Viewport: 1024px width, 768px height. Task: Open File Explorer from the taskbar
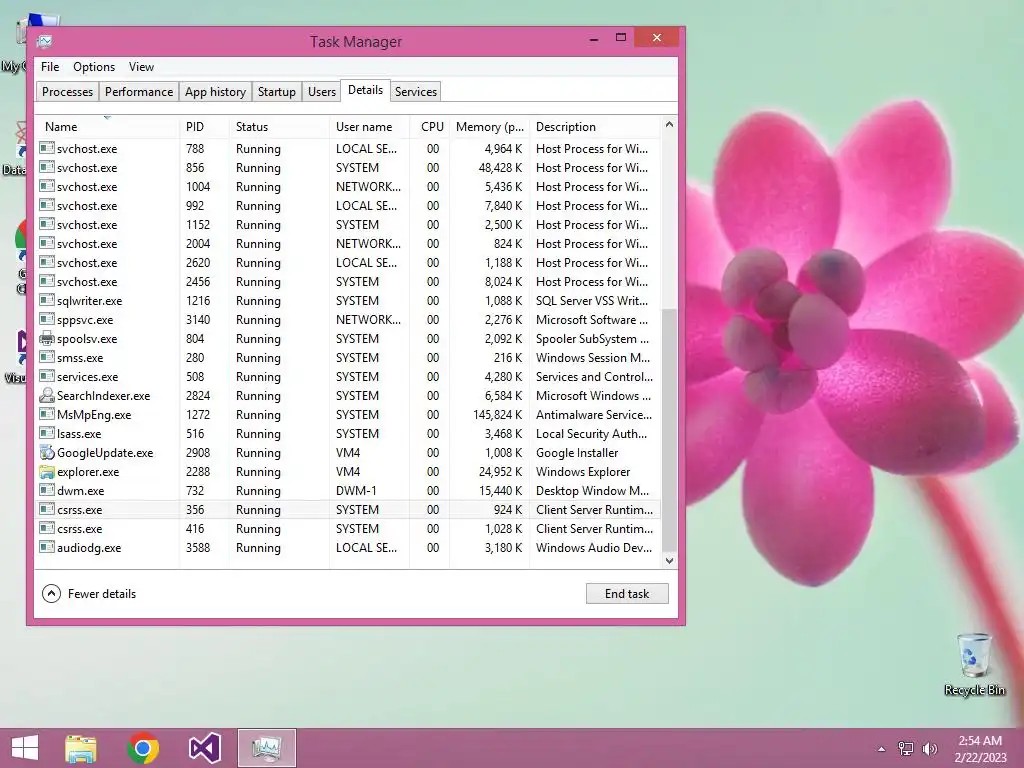[81, 748]
